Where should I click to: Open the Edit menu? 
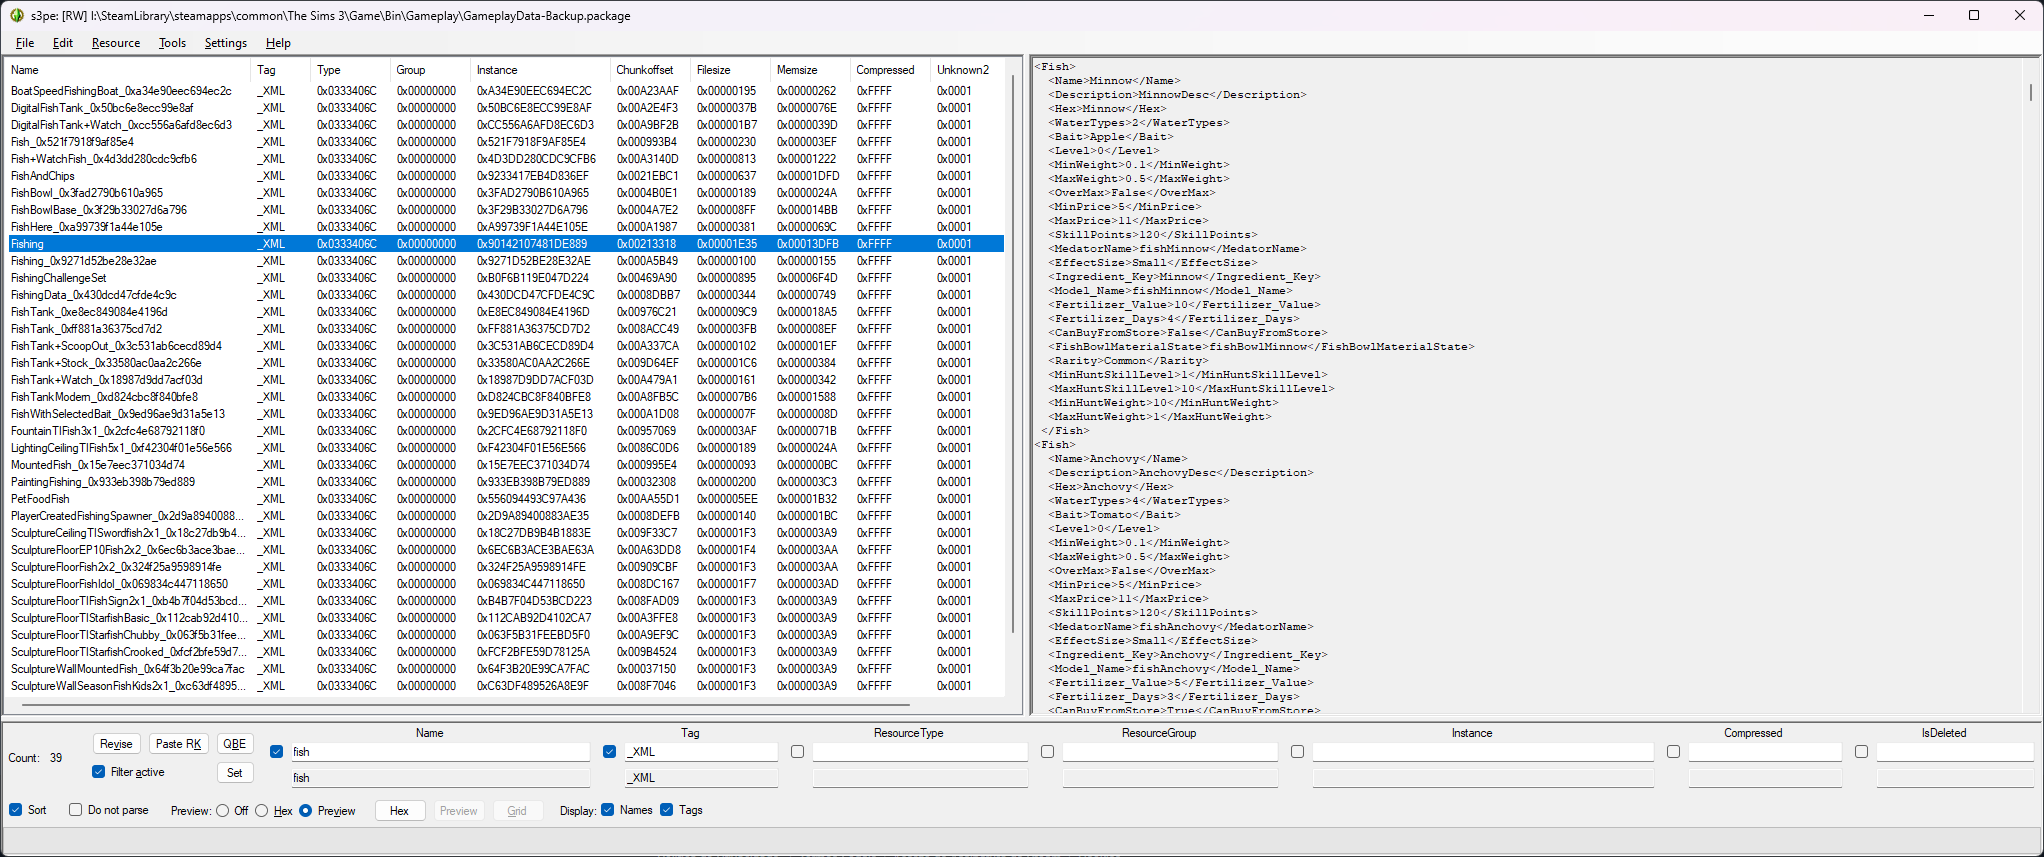63,43
